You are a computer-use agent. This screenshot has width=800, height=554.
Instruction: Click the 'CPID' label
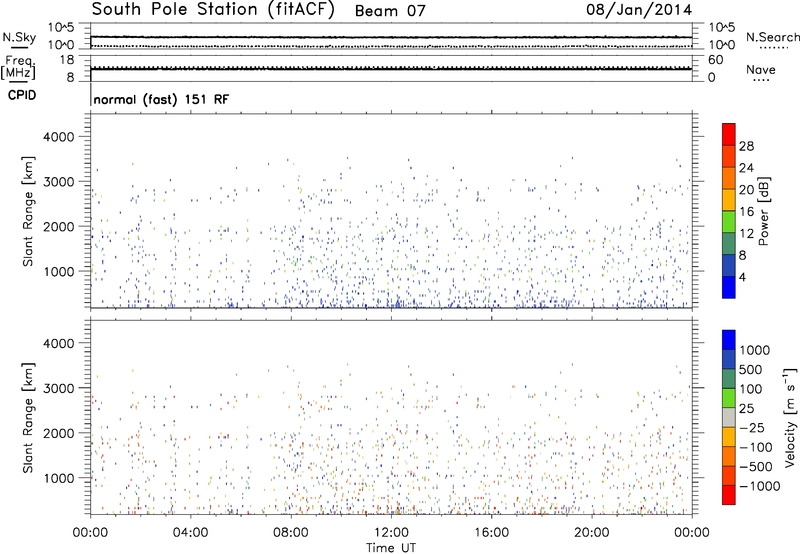coord(22,95)
